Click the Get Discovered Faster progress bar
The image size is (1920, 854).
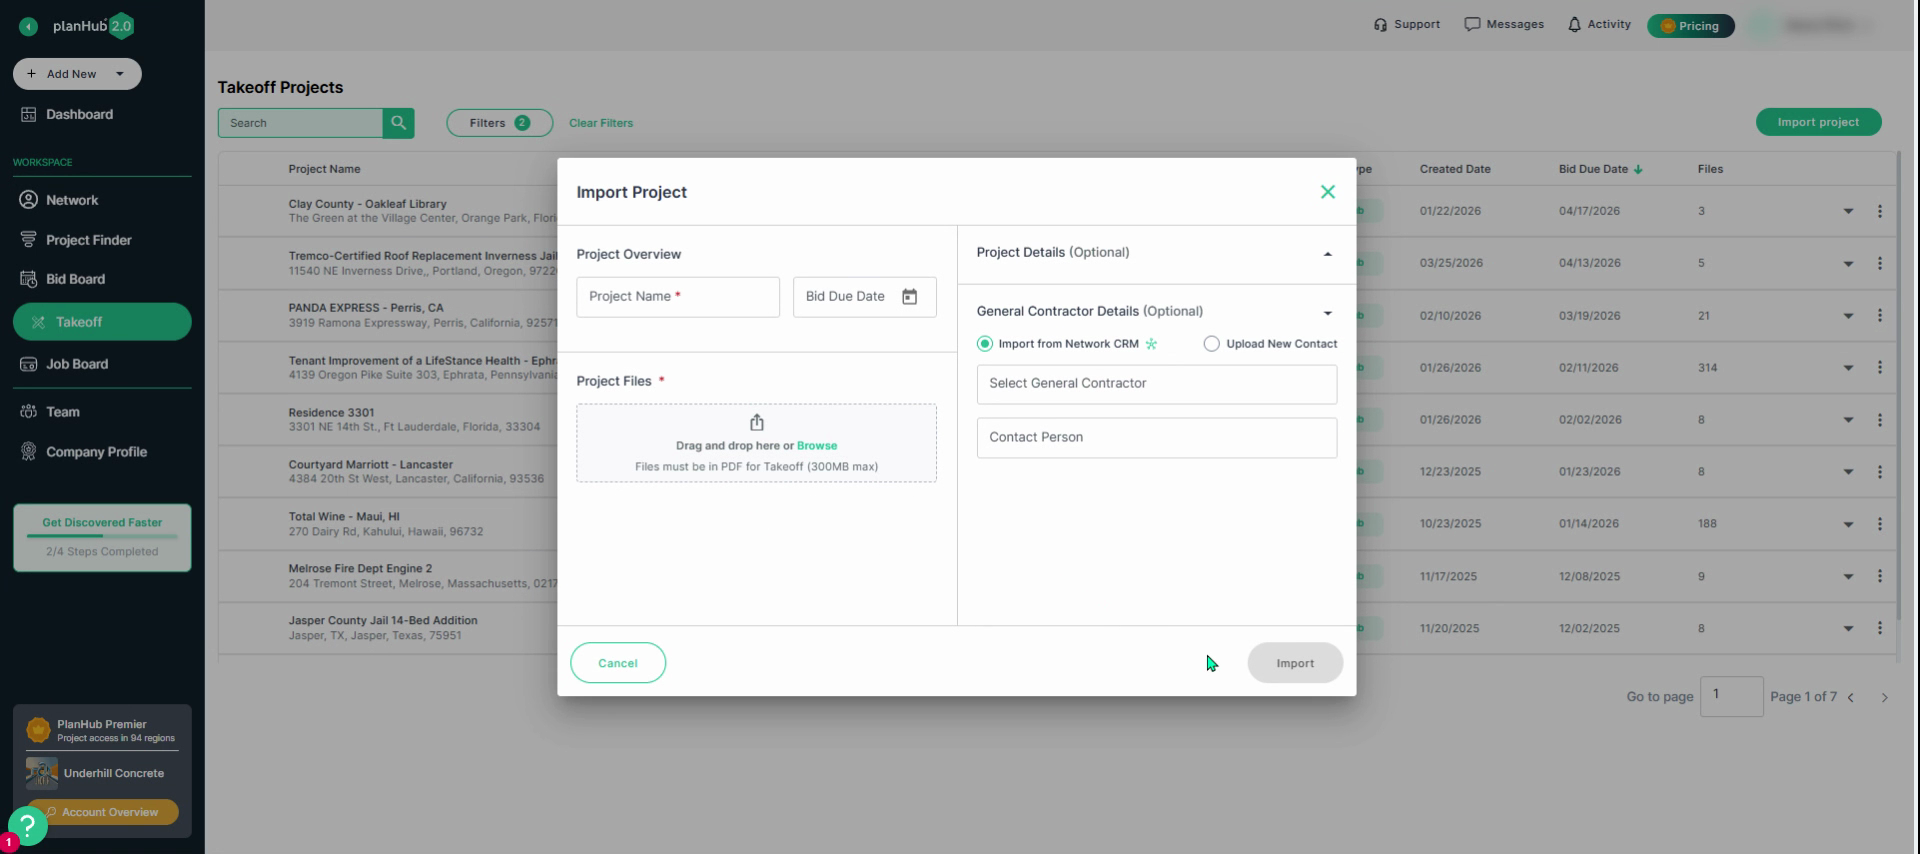pos(102,537)
